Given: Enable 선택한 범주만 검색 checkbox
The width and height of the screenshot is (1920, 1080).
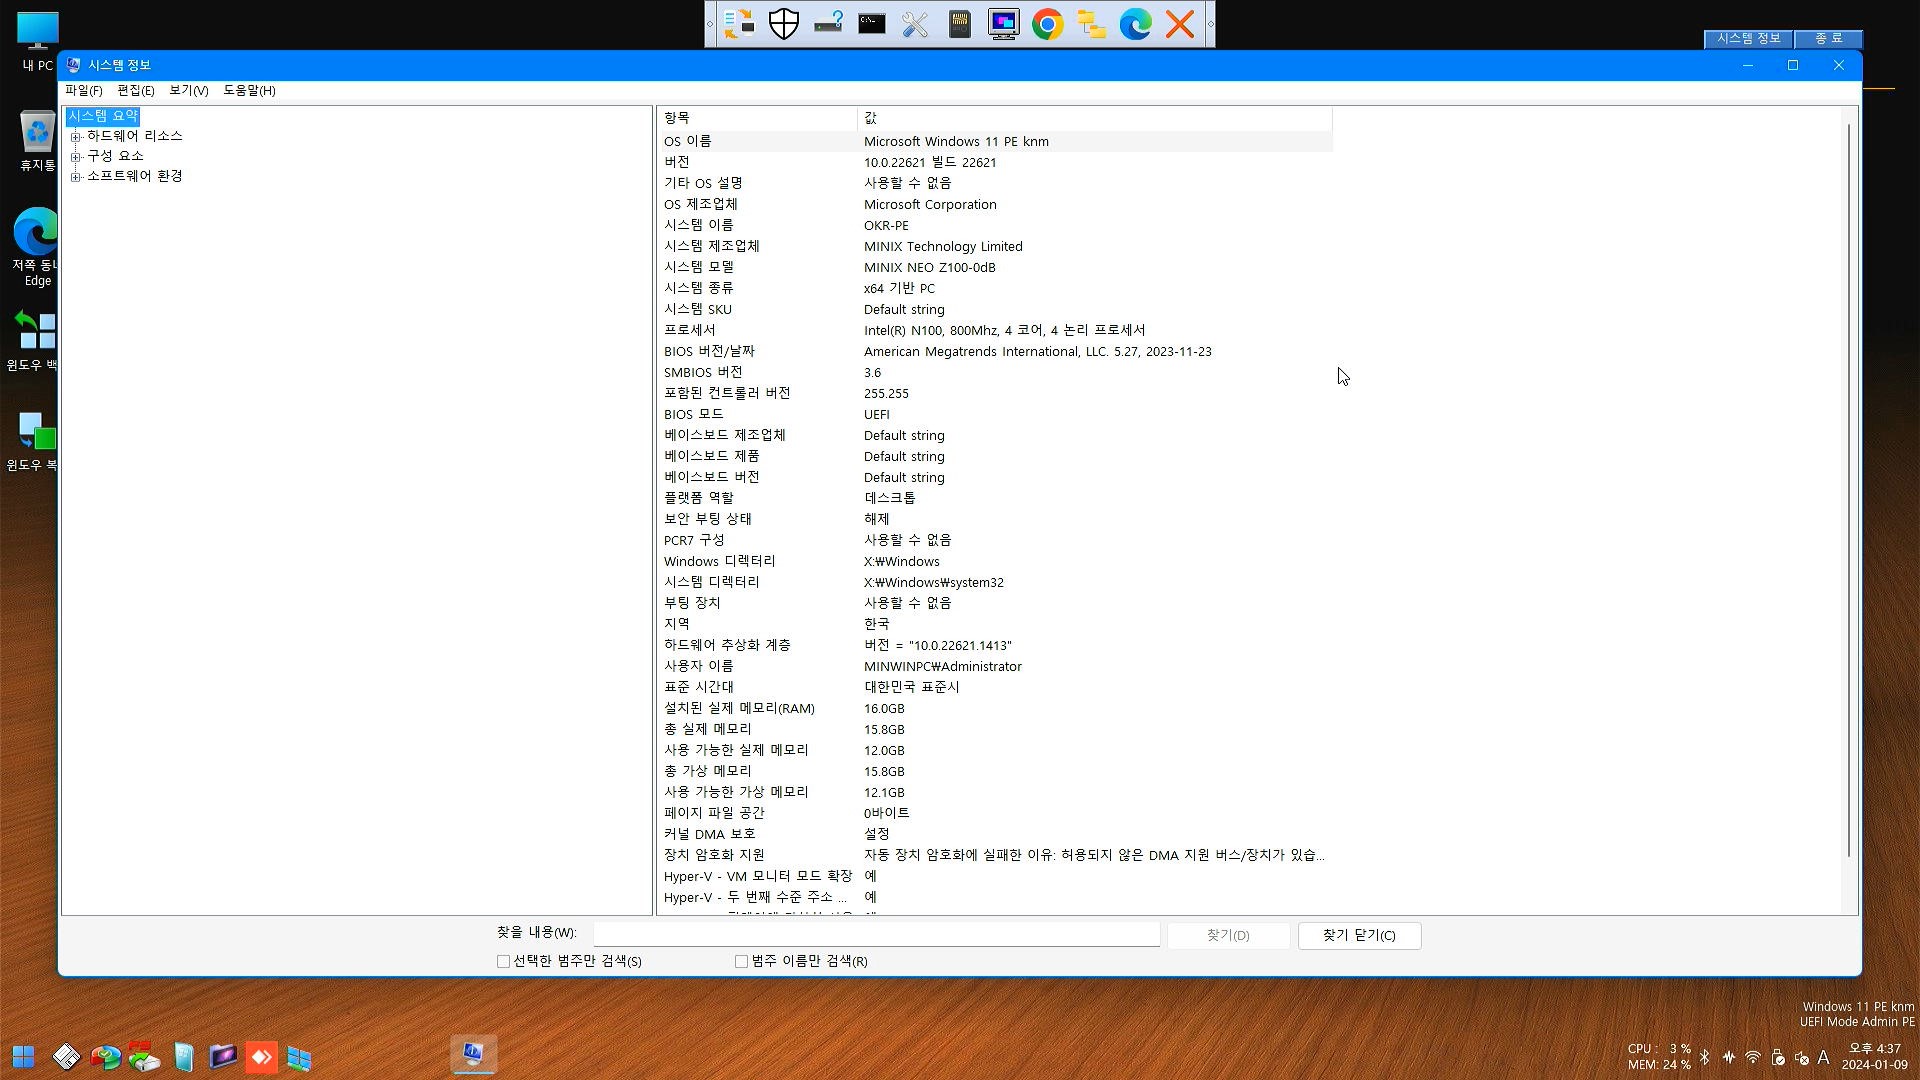Looking at the screenshot, I should tap(503, 961).
